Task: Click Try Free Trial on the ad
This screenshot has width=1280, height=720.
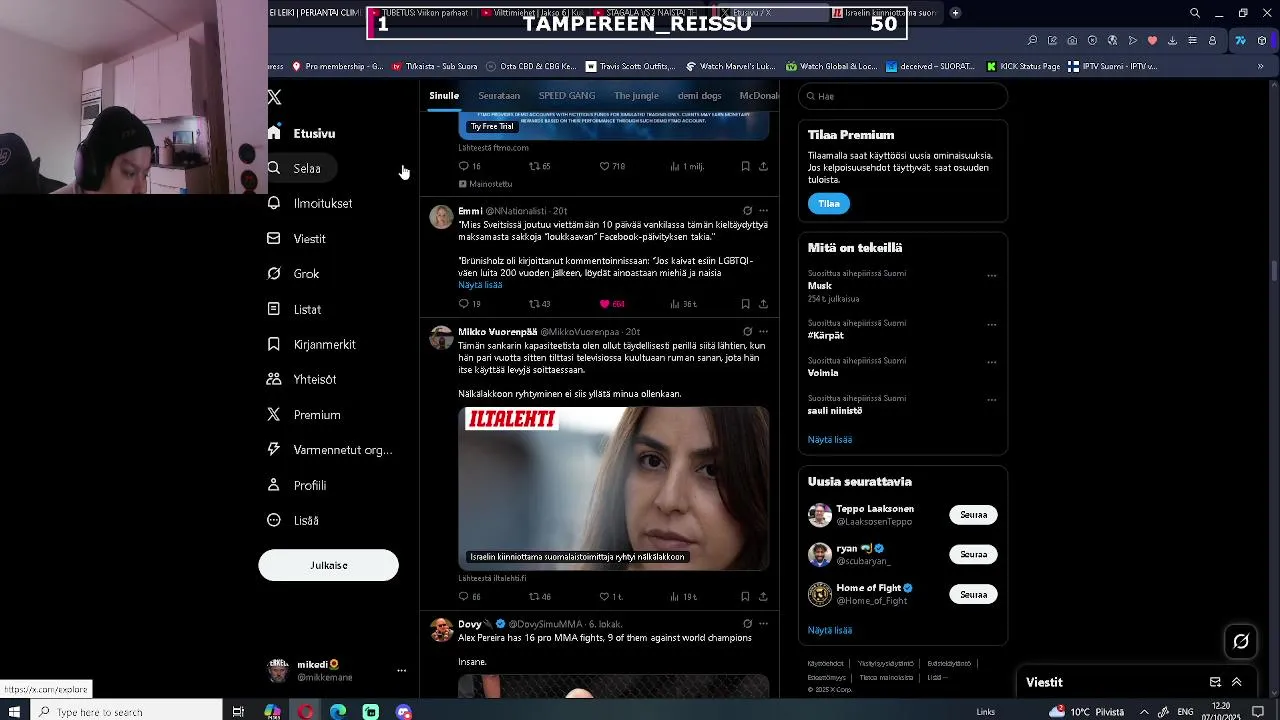Action: click(x=492, y=127)
